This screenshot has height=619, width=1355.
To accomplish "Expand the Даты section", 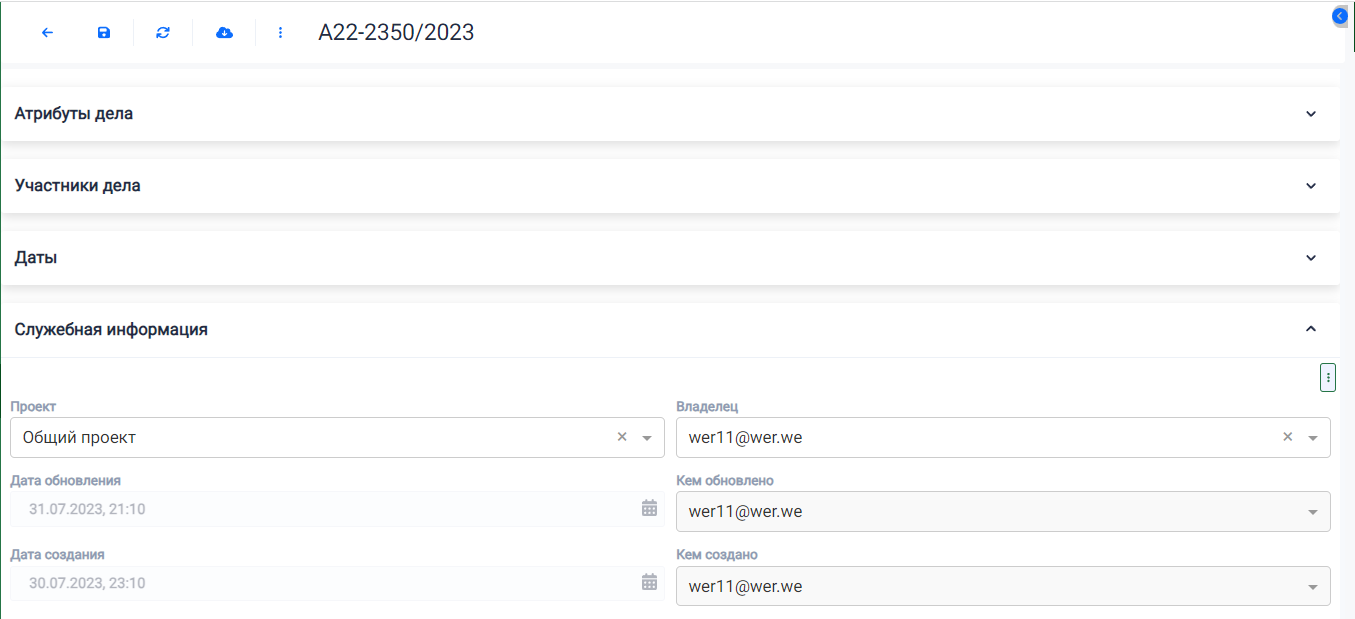I will (x=1311, y=258).
